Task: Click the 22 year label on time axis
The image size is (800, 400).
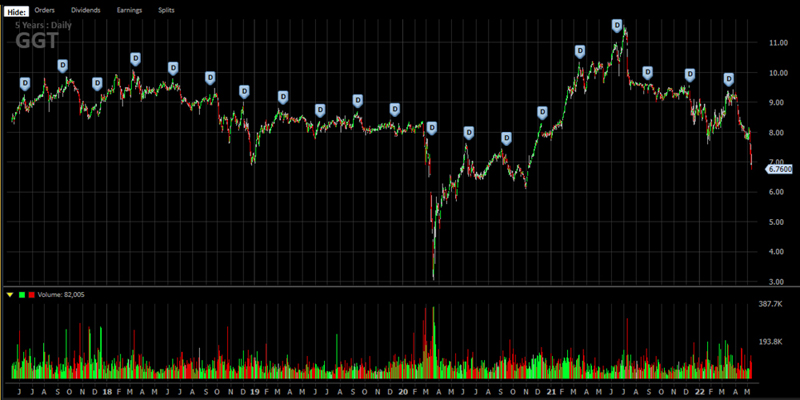Action: click(699, 392)
